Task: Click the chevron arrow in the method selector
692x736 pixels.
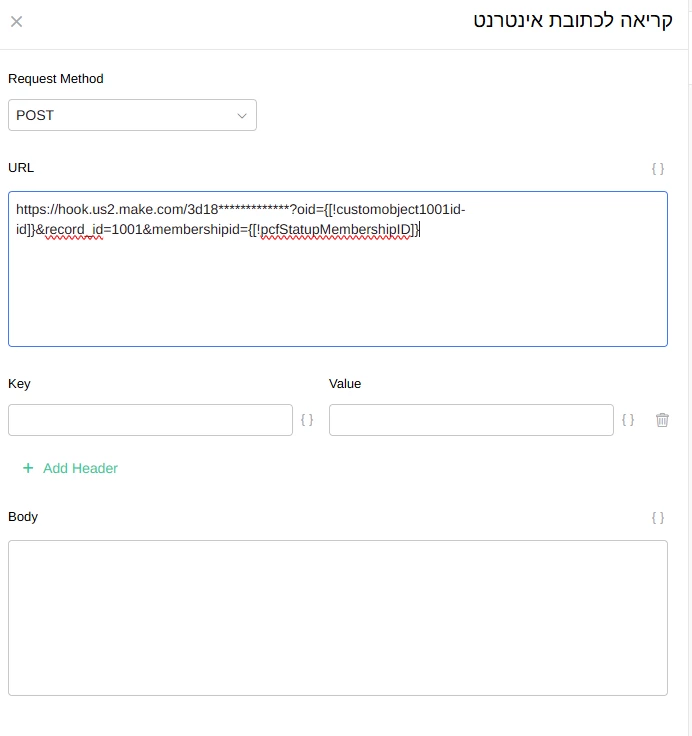Action: pyautogui.click(x=241, y=116)
